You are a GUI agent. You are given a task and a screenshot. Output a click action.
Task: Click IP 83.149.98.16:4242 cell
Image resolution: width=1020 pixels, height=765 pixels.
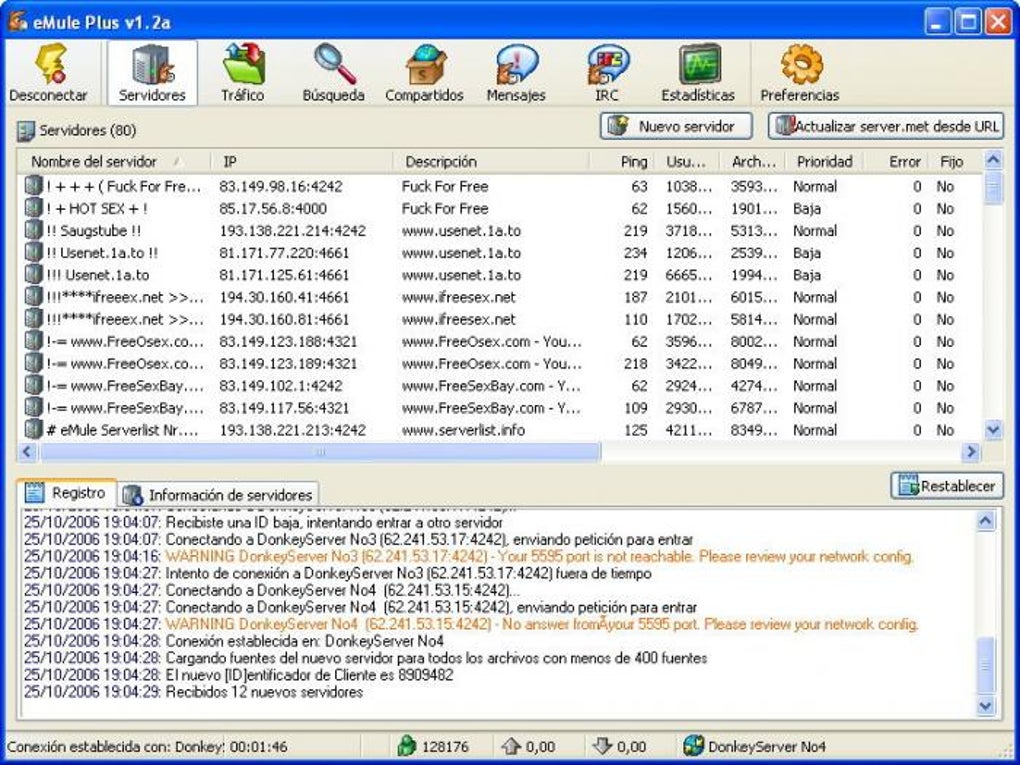coord(280,186)
